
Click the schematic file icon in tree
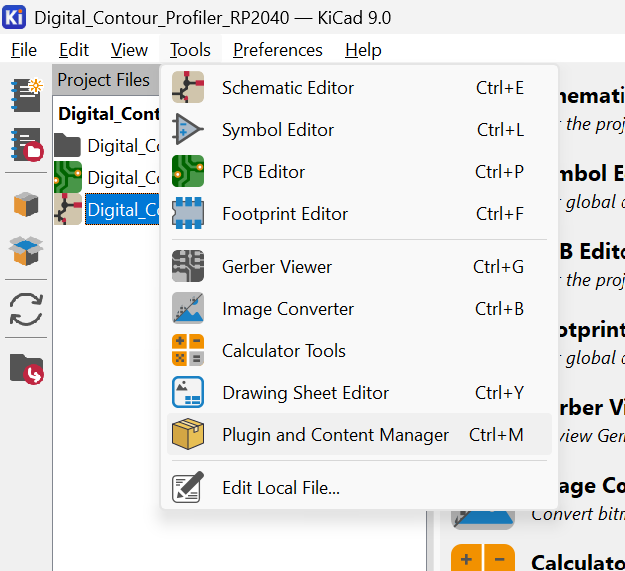click(x=68, y=209)
